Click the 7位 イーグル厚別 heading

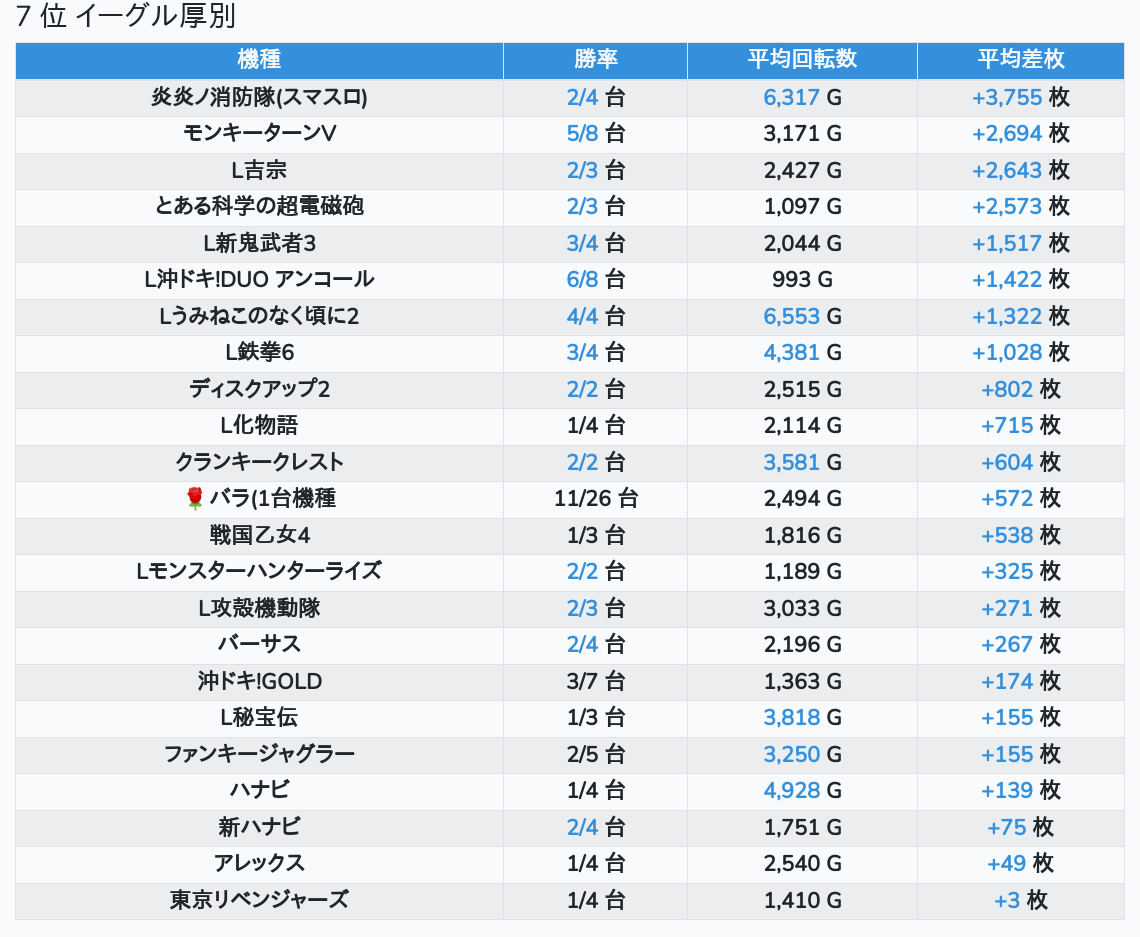(x=126, y=17)
